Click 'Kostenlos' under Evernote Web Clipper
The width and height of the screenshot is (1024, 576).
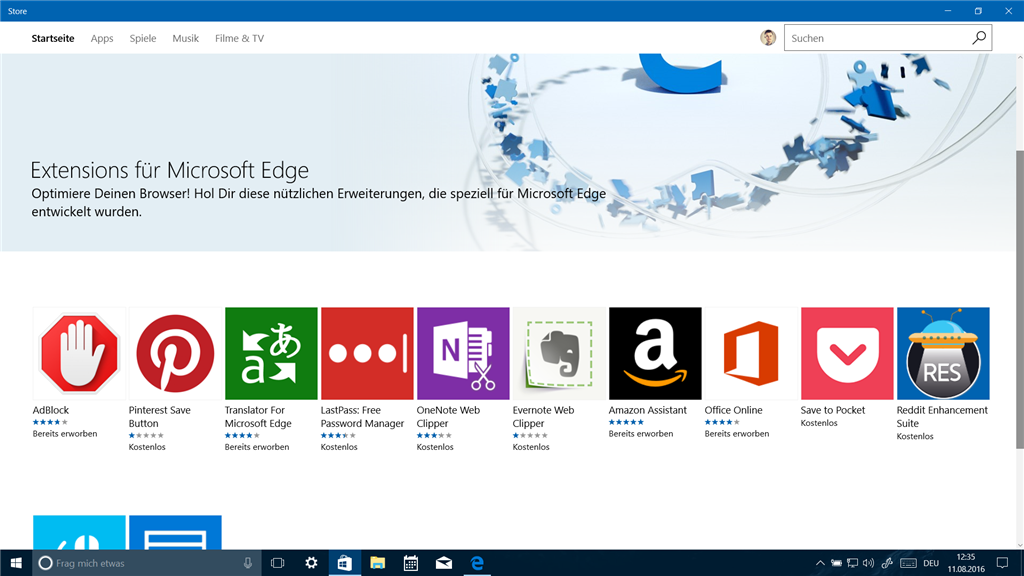click(531, 447)
